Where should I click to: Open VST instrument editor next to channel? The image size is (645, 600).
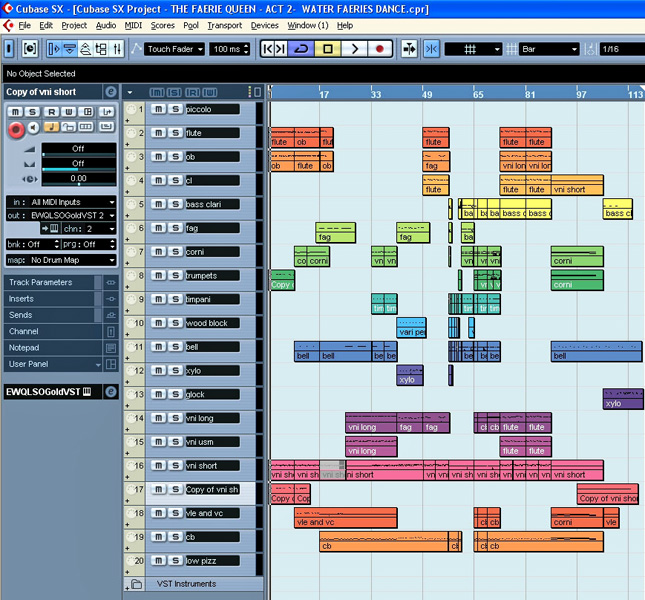[50, 229]
